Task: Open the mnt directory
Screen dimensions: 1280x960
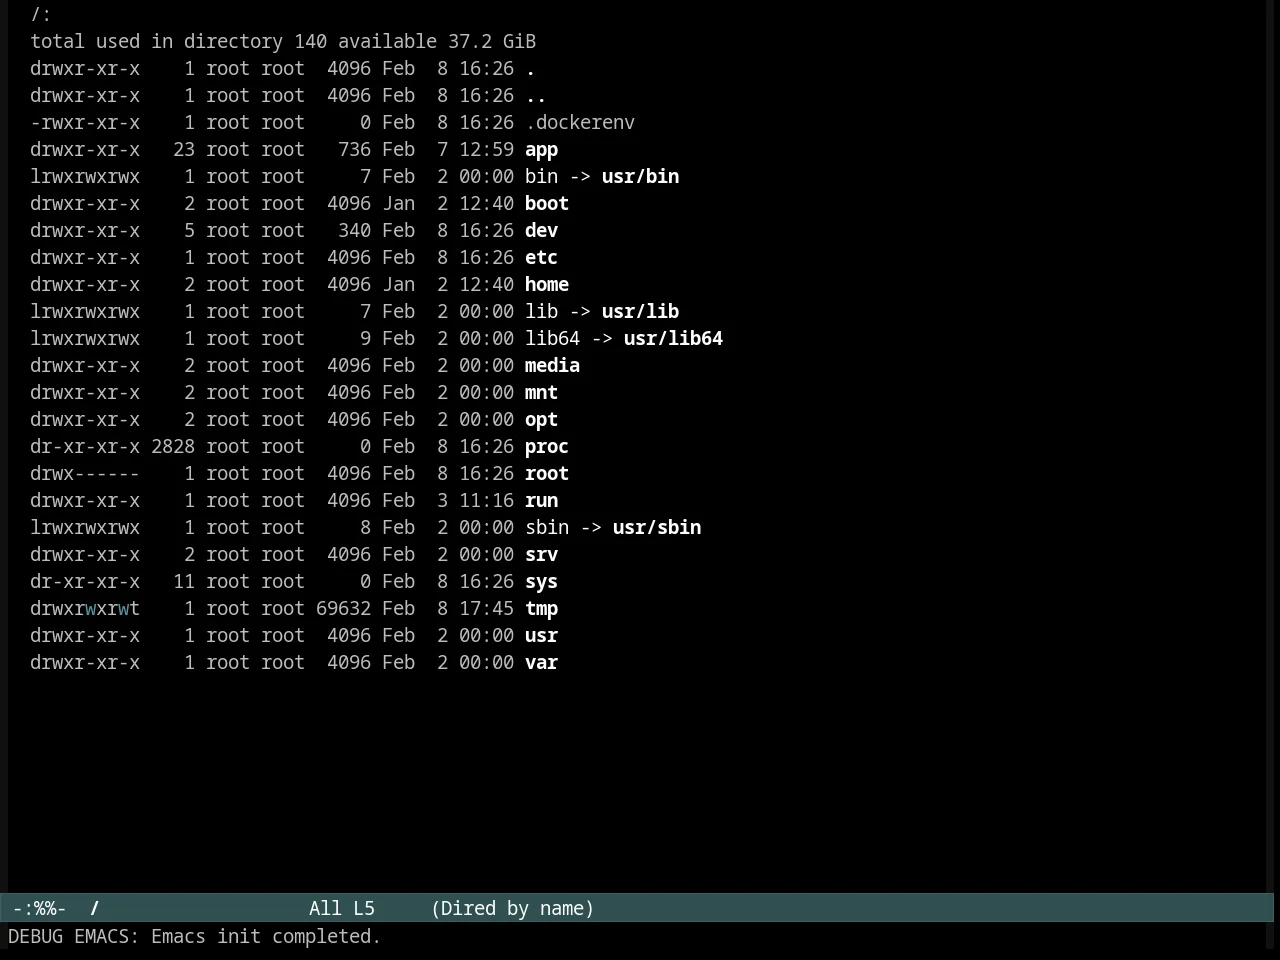Action: tap(541, 393)
